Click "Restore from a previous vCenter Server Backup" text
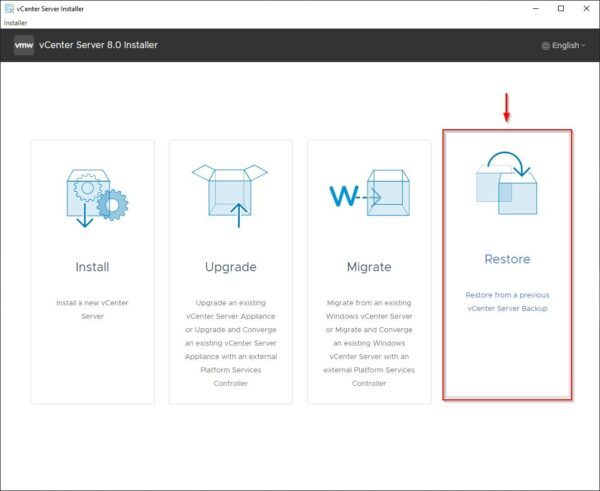Image resolution: width=600 pixels, height=491 pixels. point(507,301)
